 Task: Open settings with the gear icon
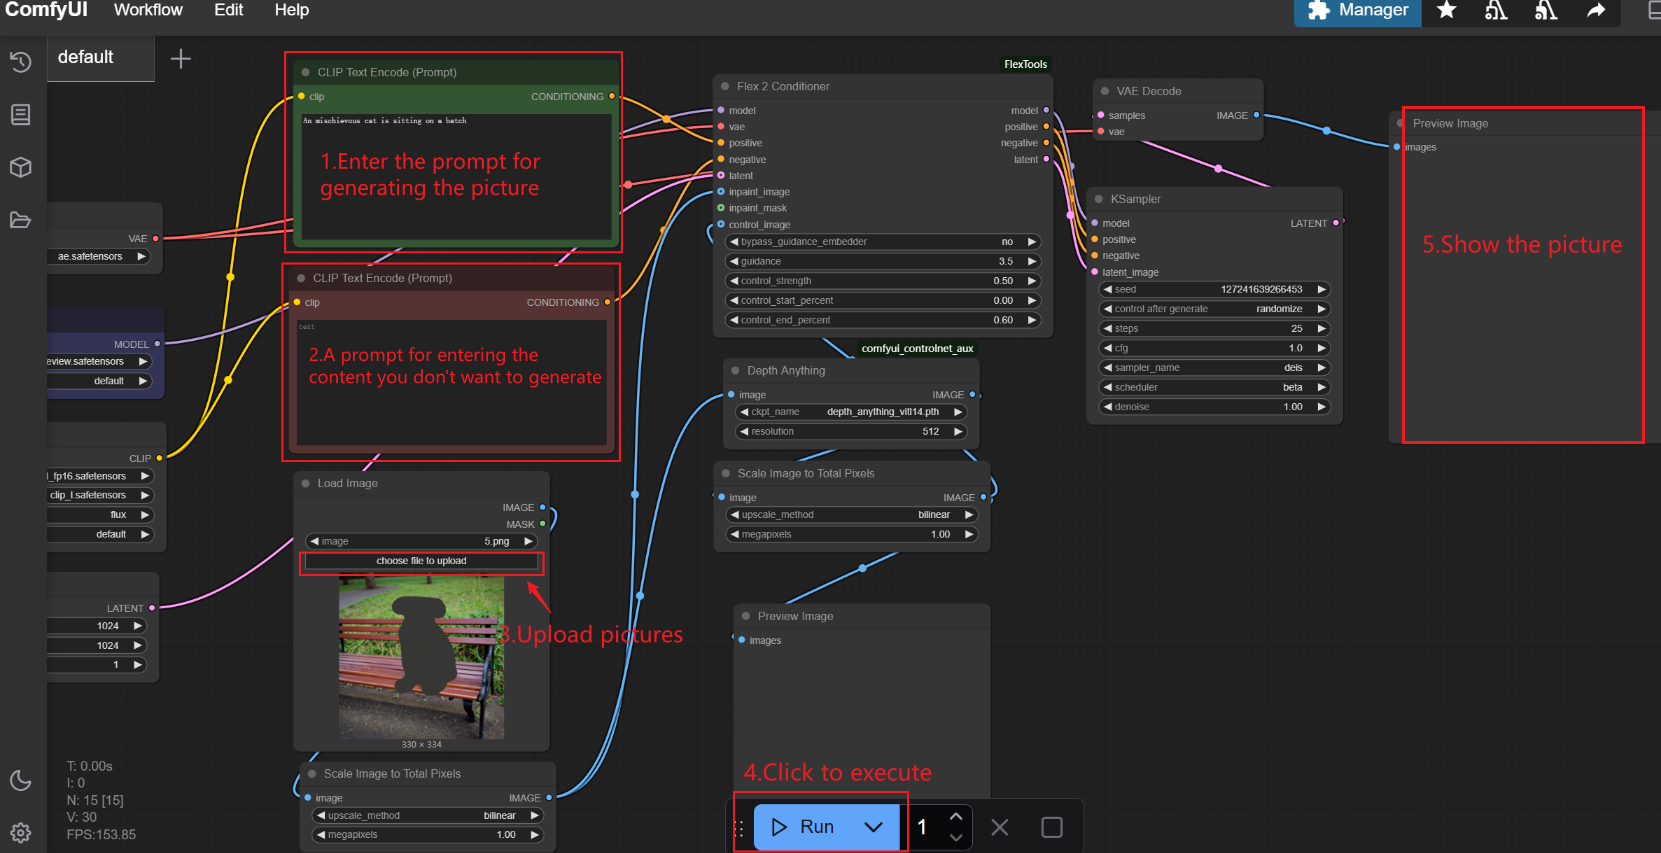point(20,833)
